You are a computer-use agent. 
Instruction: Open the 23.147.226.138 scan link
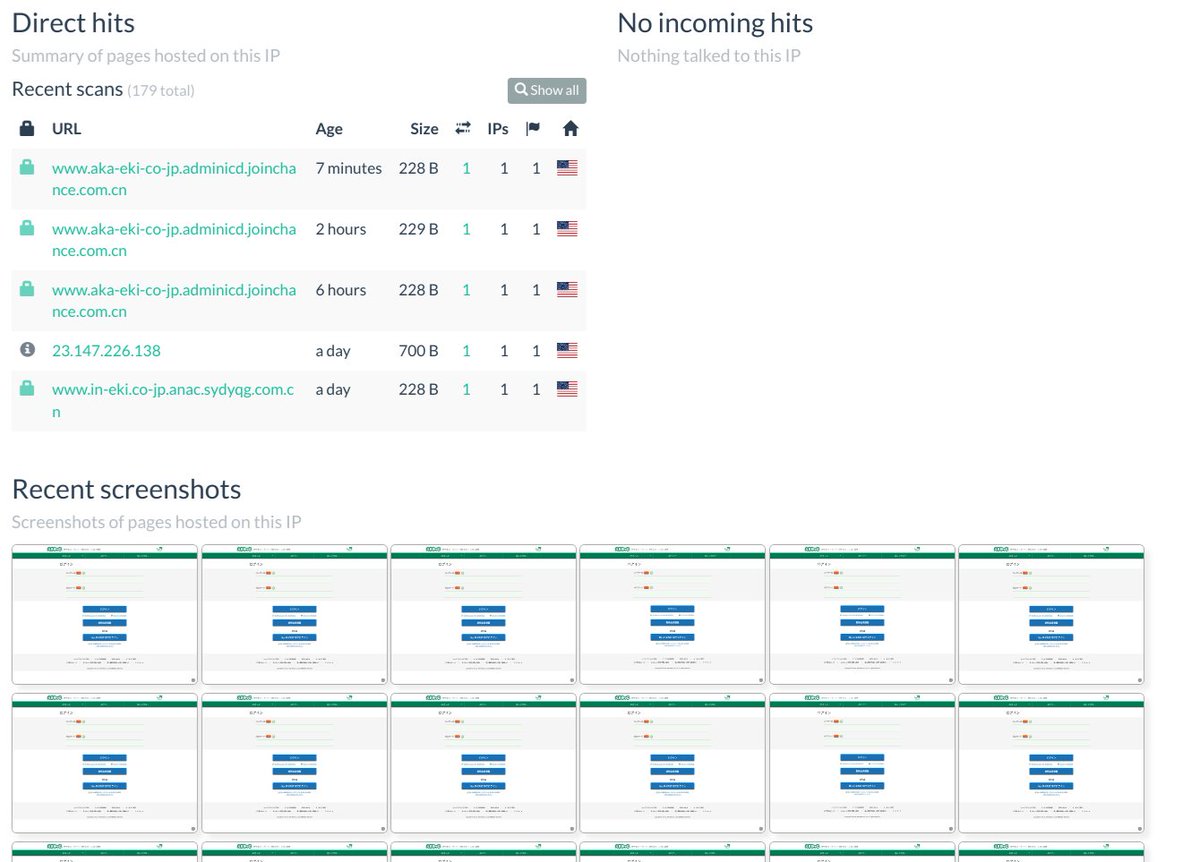[106, 351]
